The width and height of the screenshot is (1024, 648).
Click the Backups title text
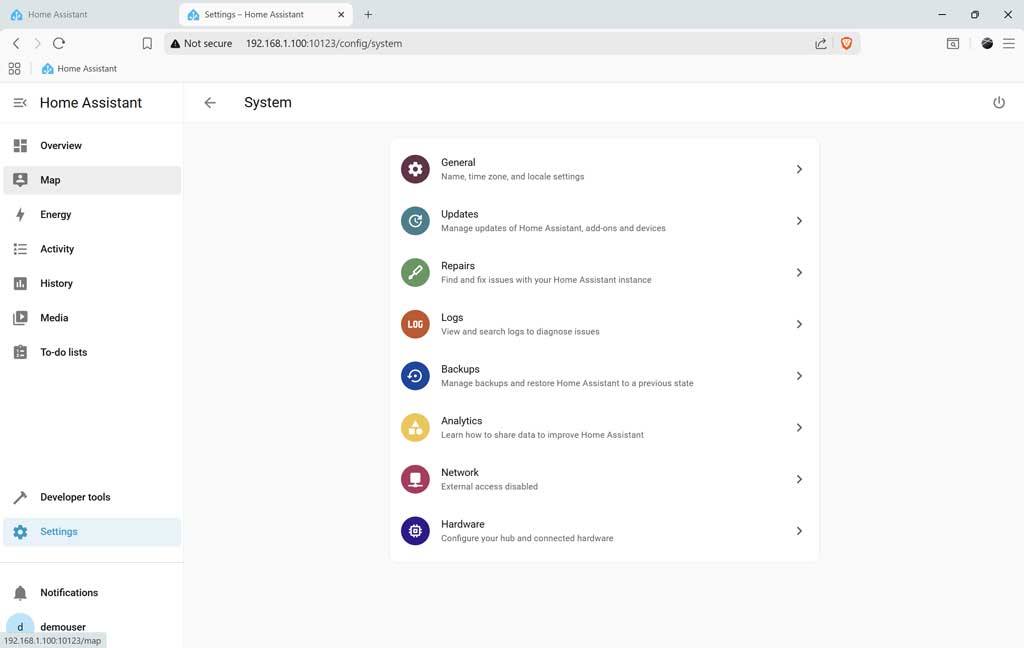click(x=460, y=369)
